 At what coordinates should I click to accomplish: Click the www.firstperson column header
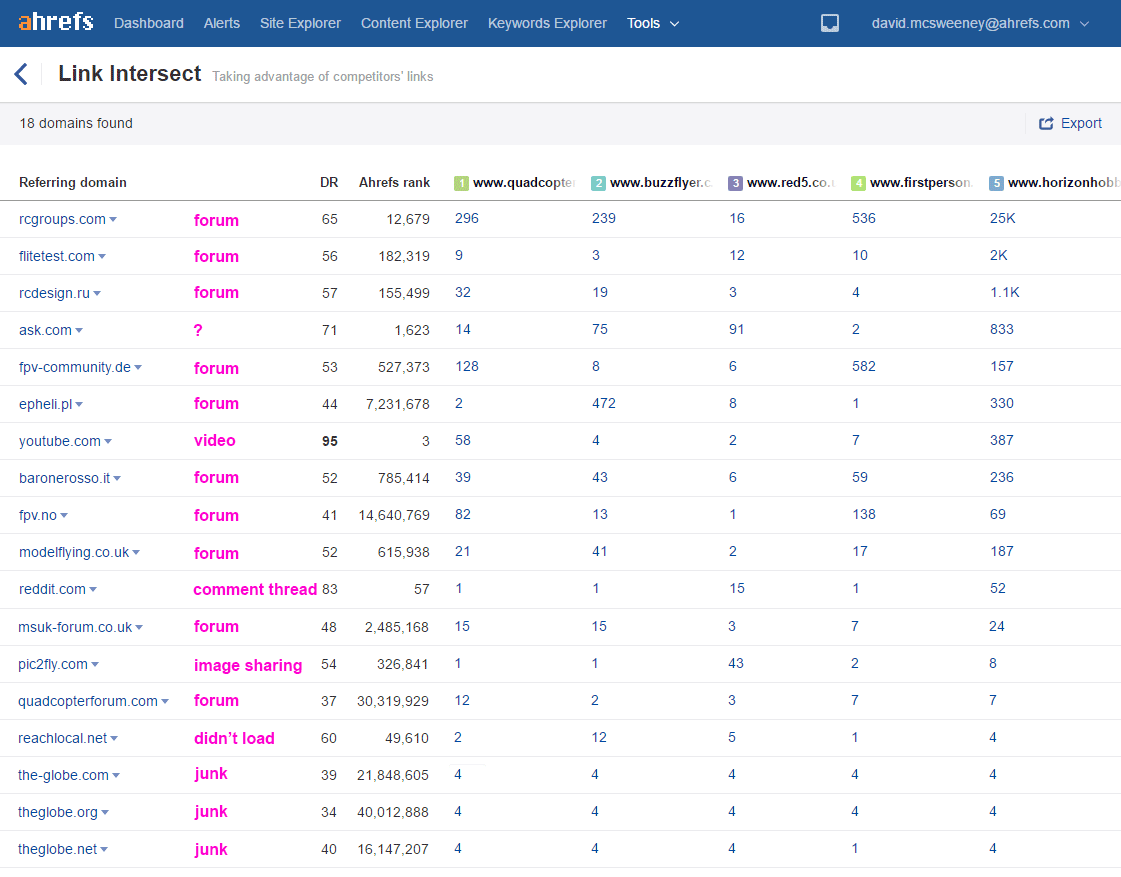click(x=922, y=183)
